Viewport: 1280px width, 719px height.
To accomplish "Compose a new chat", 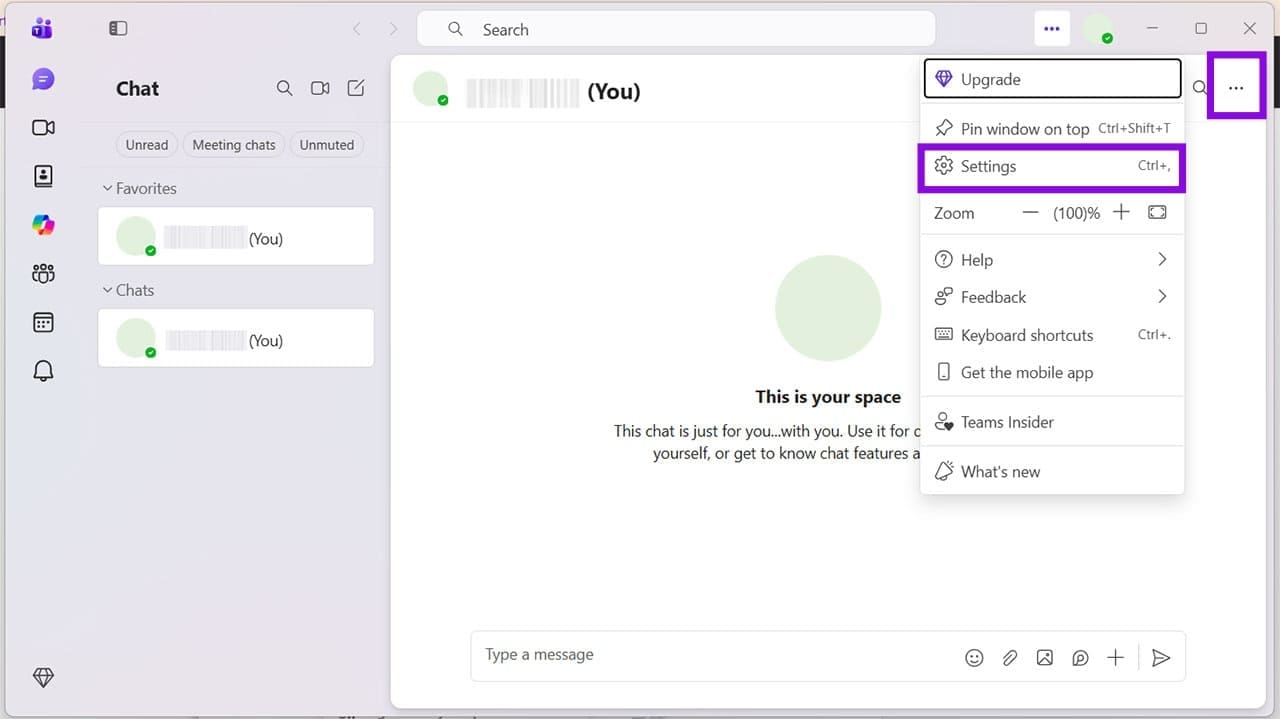I will click(x=356, y=88).
